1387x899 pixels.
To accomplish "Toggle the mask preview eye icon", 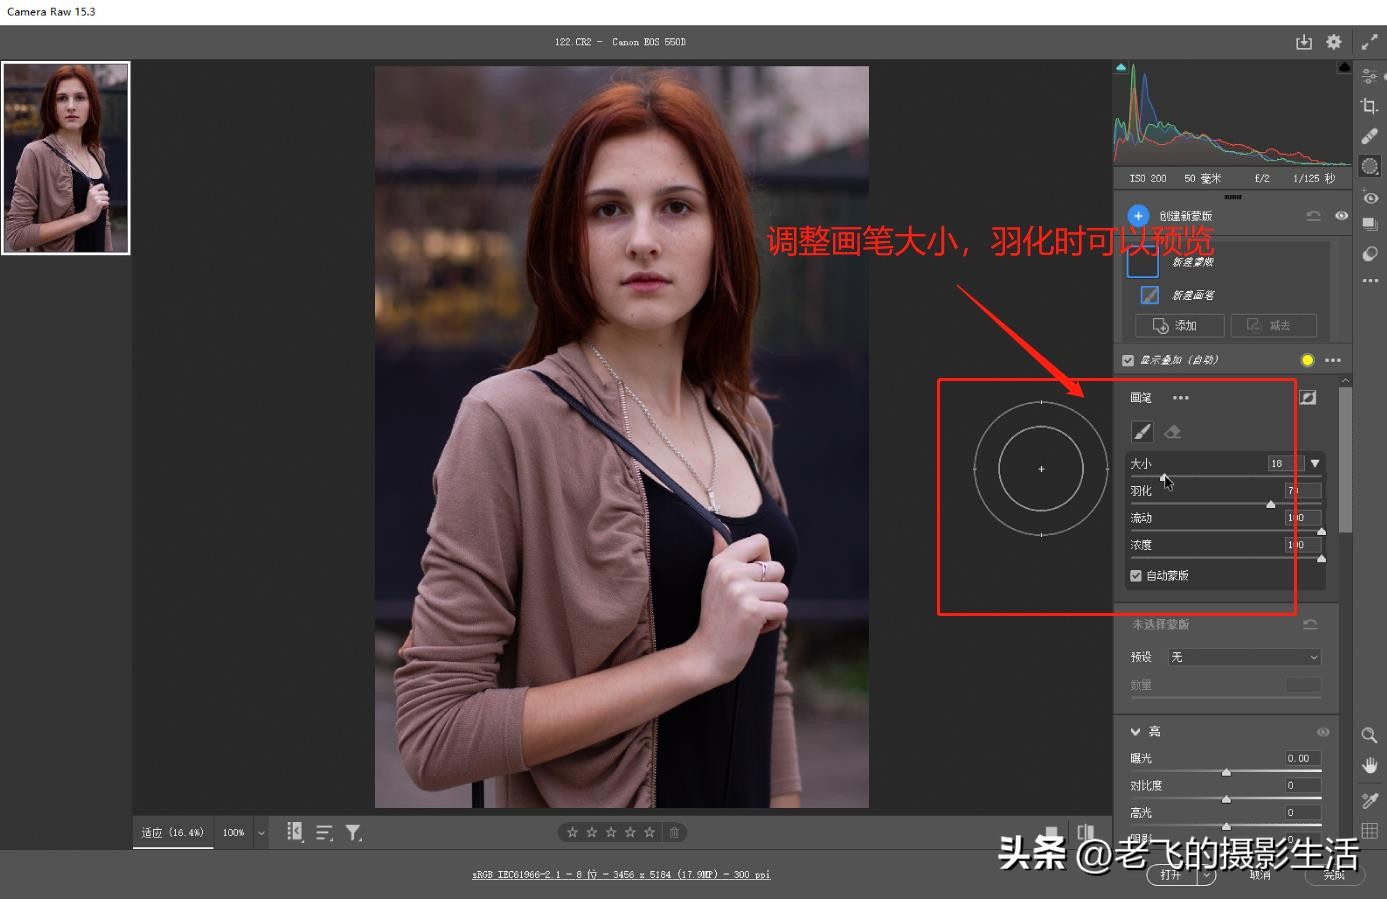I will (x=1341, y=216).
